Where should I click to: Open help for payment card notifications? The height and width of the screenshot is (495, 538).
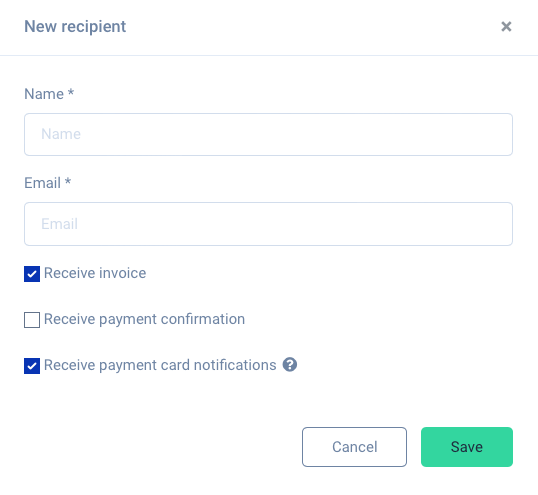(290, 364)
